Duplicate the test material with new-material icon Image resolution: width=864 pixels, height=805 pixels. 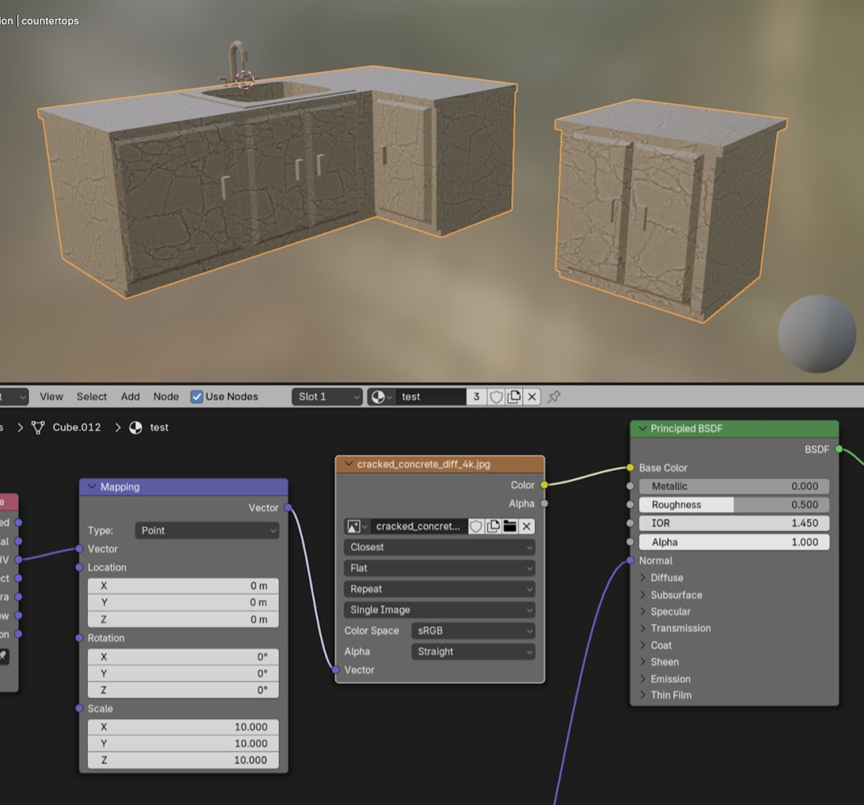click(x=514, y=397)
